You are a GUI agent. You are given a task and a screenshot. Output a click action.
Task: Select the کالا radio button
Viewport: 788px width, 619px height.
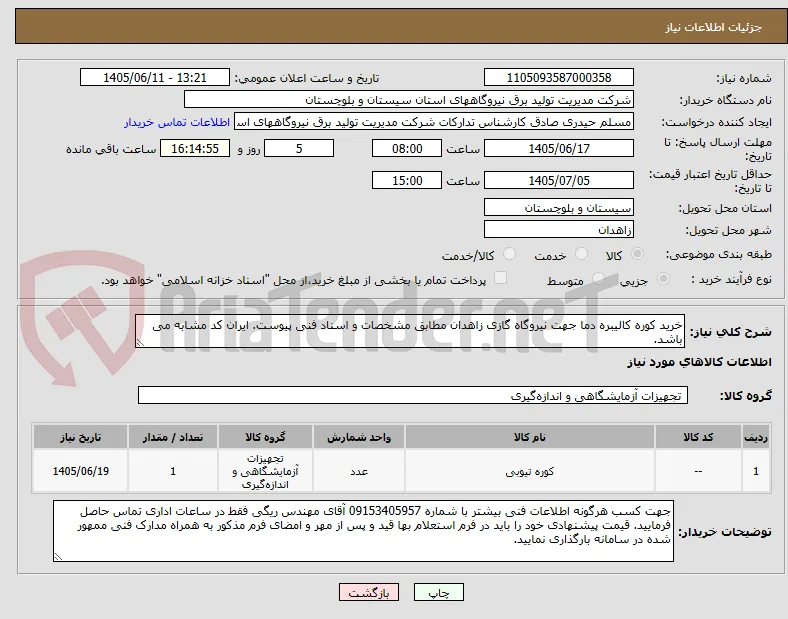(637, 254)
